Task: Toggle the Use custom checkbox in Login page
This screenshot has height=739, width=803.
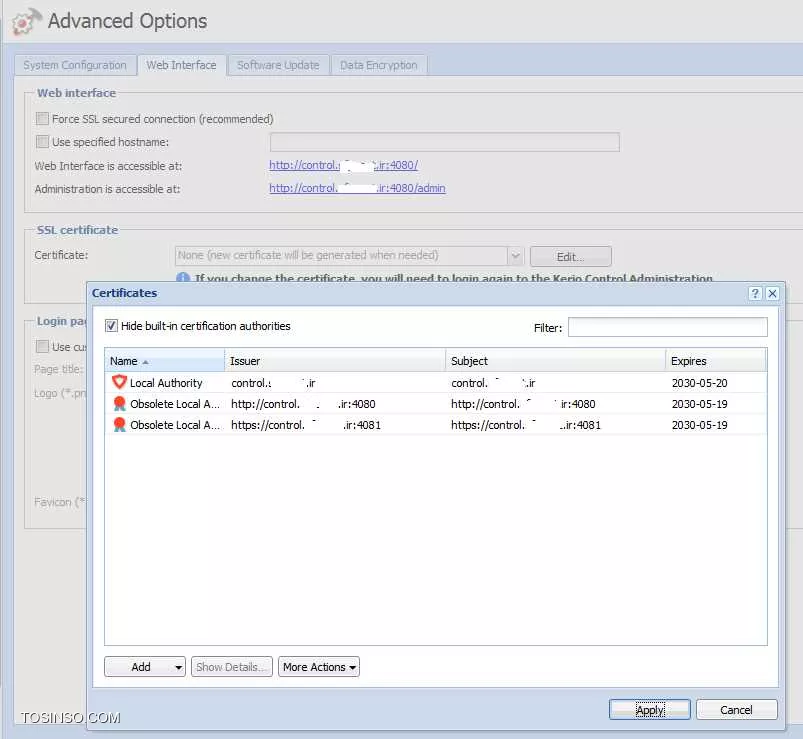Action: (43, 346)
